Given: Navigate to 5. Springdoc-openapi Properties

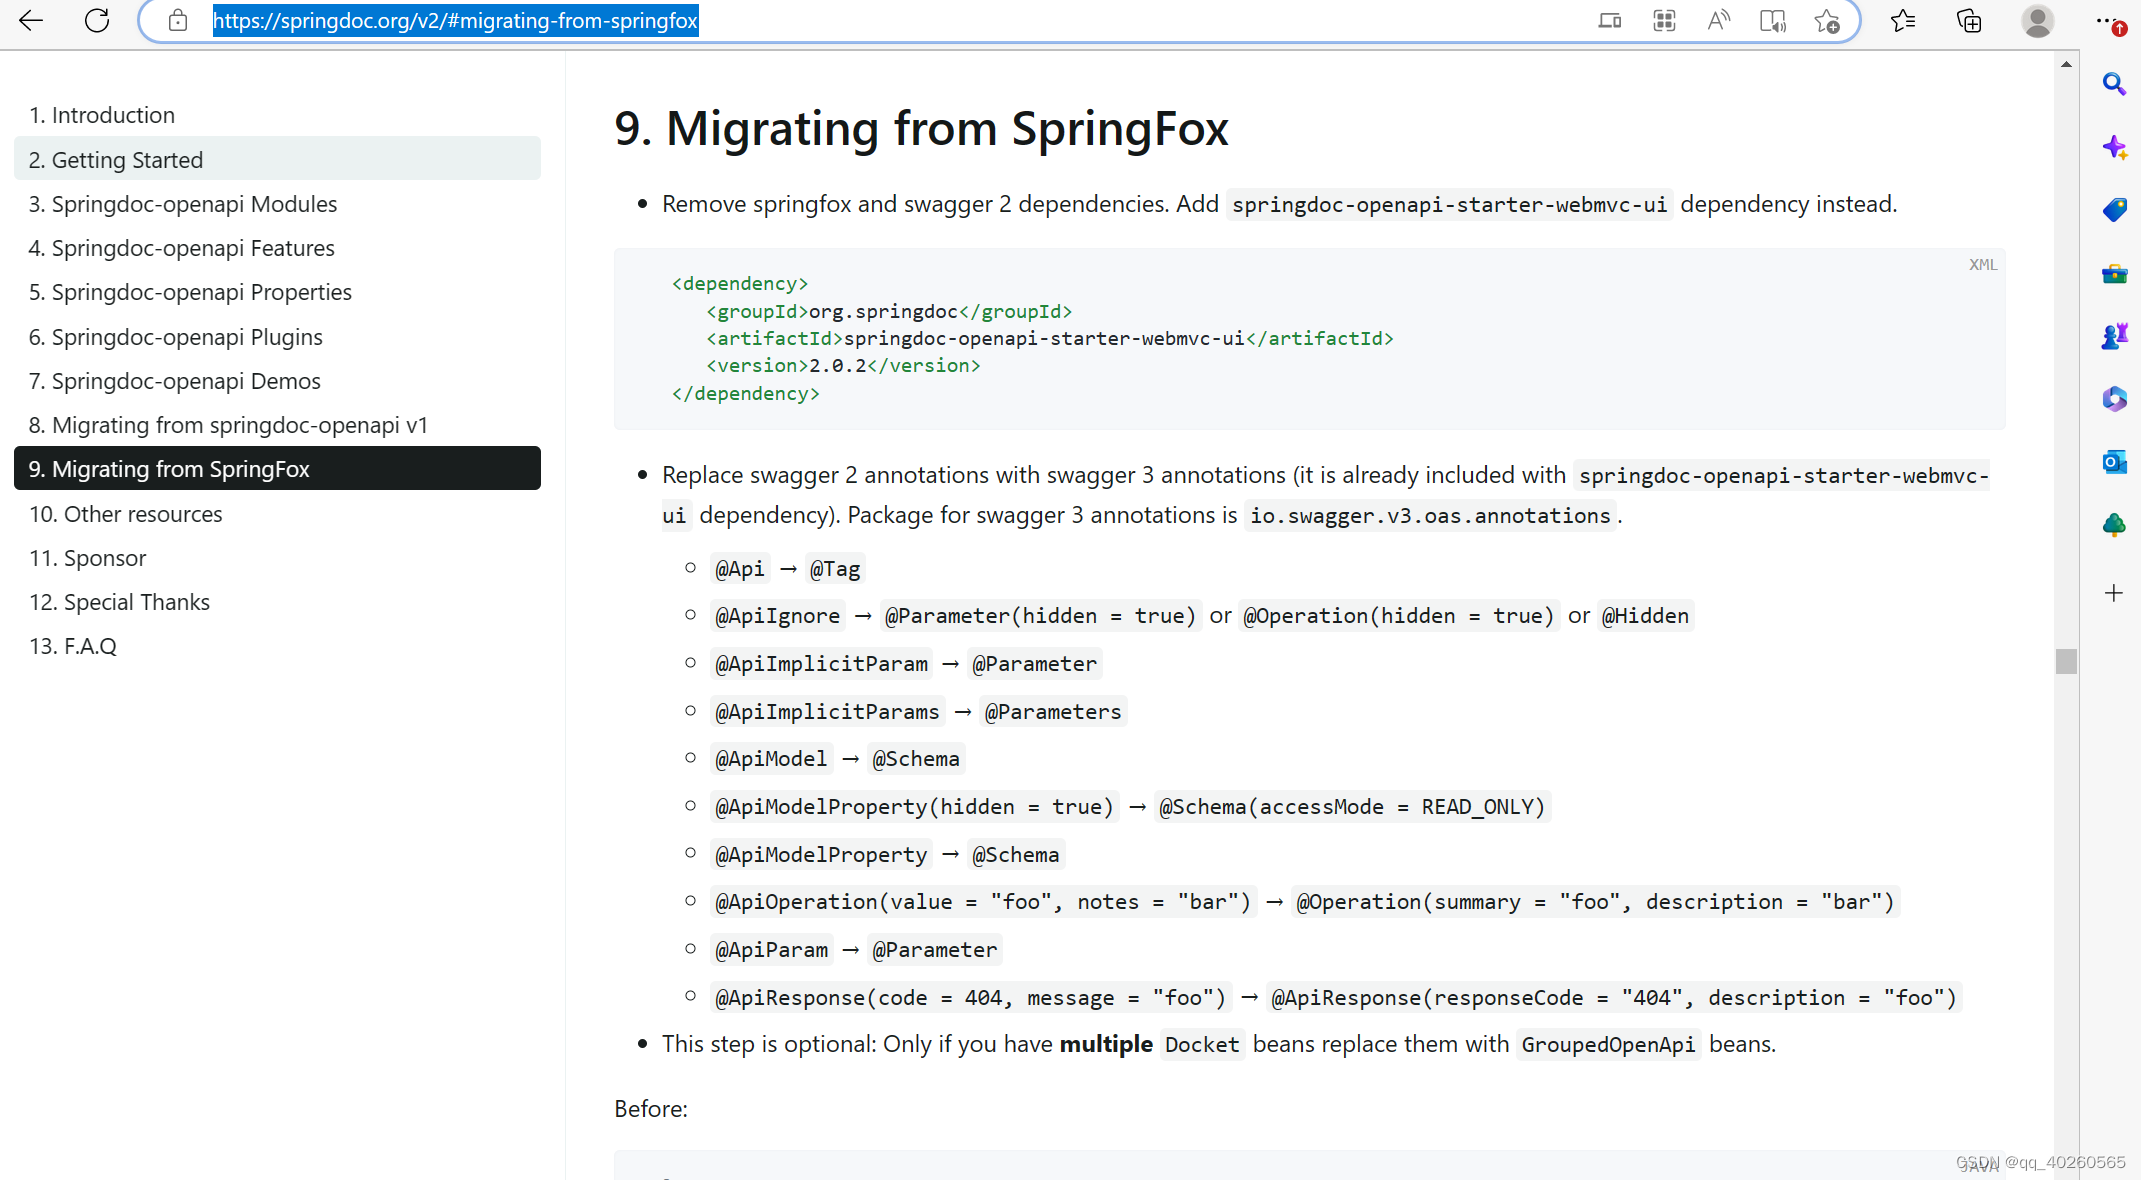Looking at the screenshot, I should click(190, 292).
